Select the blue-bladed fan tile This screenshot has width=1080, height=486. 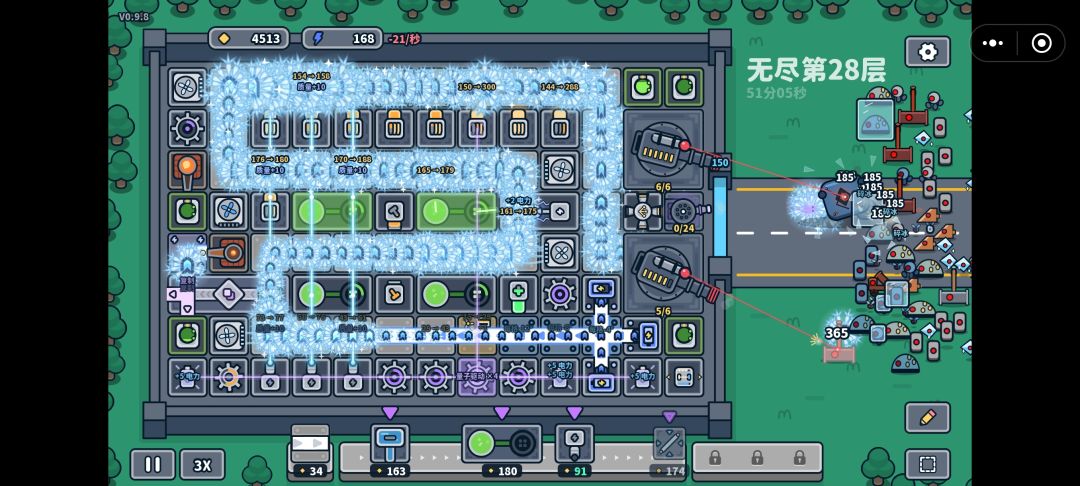[x=229, y=211]
